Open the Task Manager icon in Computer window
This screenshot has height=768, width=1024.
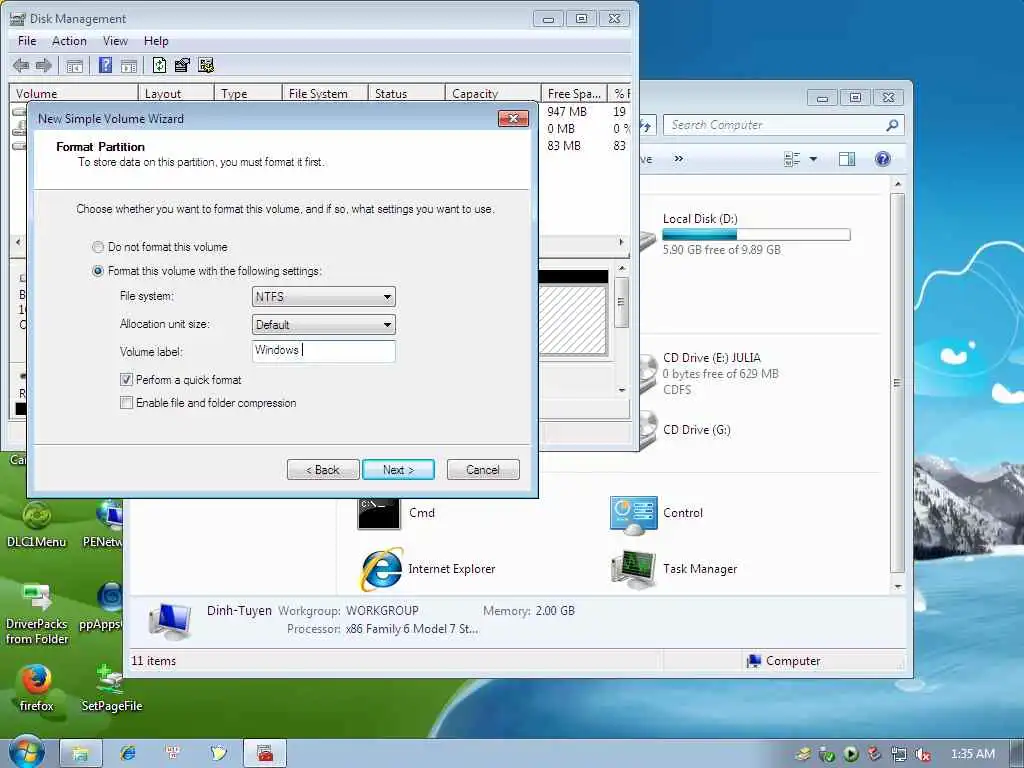tap(633, 569)
